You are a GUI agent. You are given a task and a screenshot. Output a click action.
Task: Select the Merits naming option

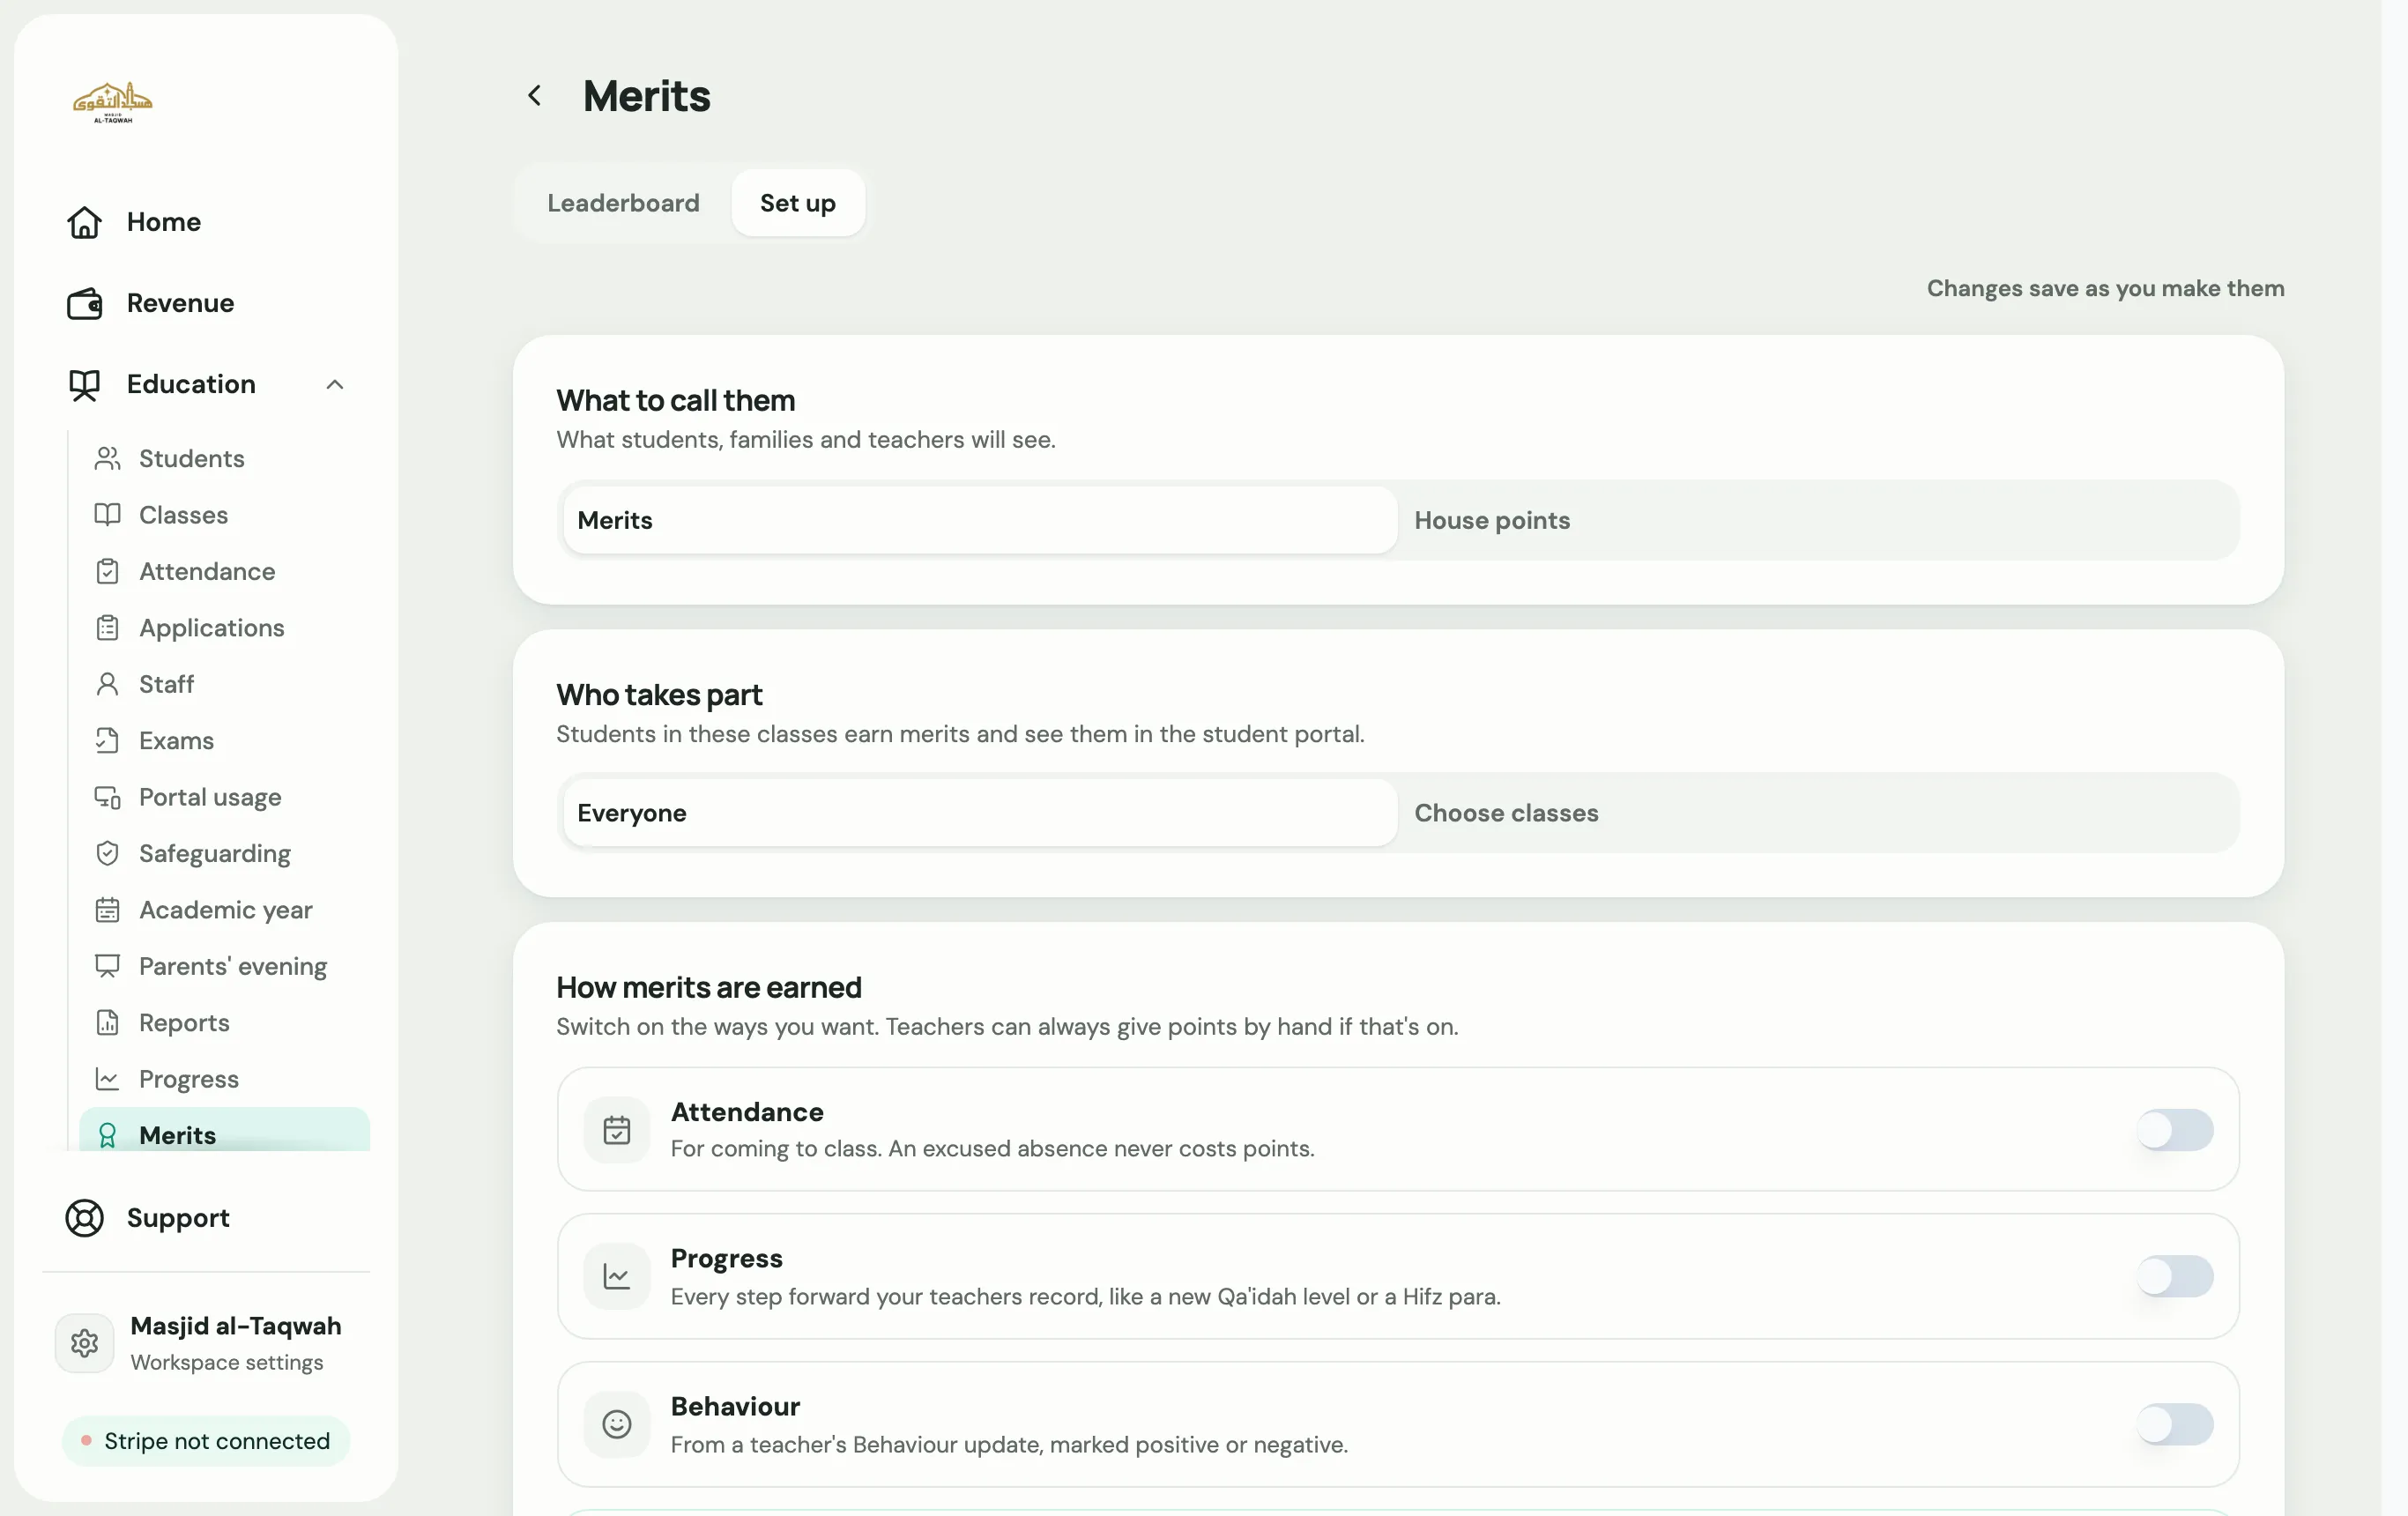979,520
